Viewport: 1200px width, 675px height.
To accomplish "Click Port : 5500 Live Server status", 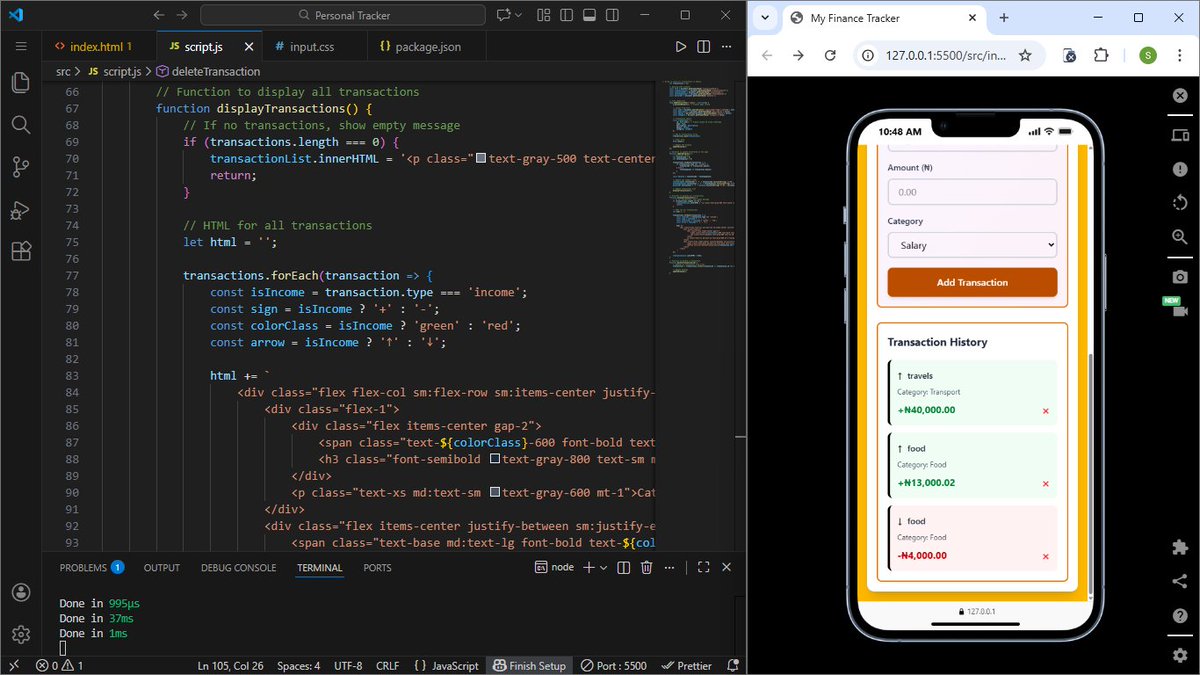I will coord(613,665).
